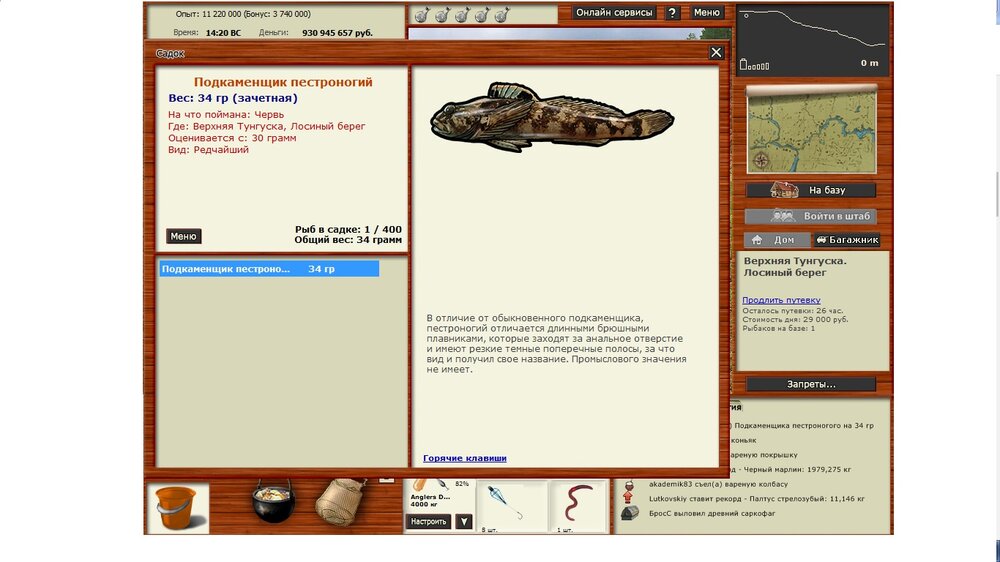This screenshot has height=562, width=1000.
Task: Open the Горячие клавиши link
Action: [464, 458]
